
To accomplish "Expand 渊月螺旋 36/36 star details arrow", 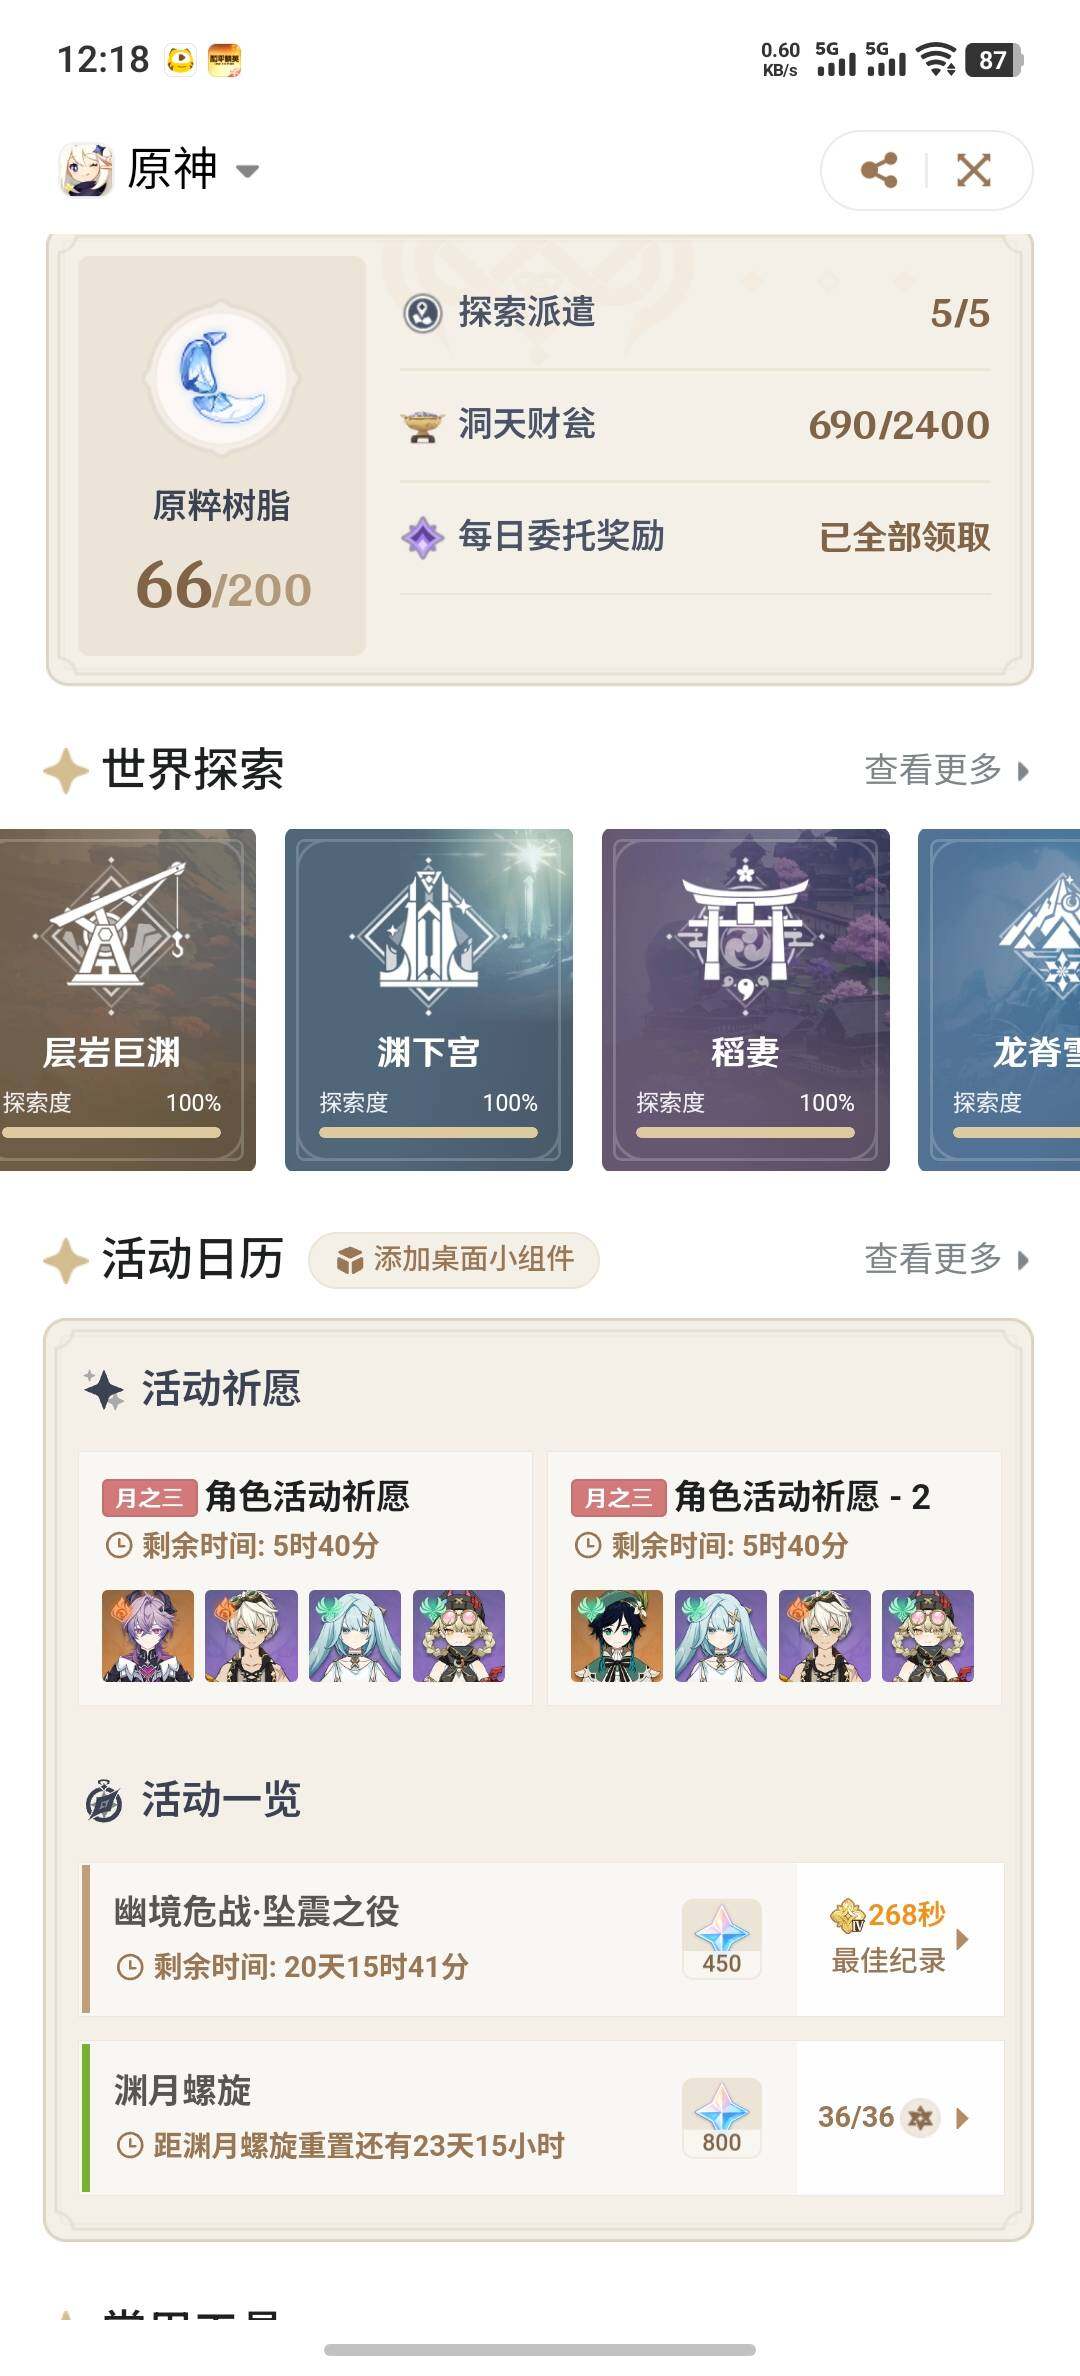I will [962, 2118].
